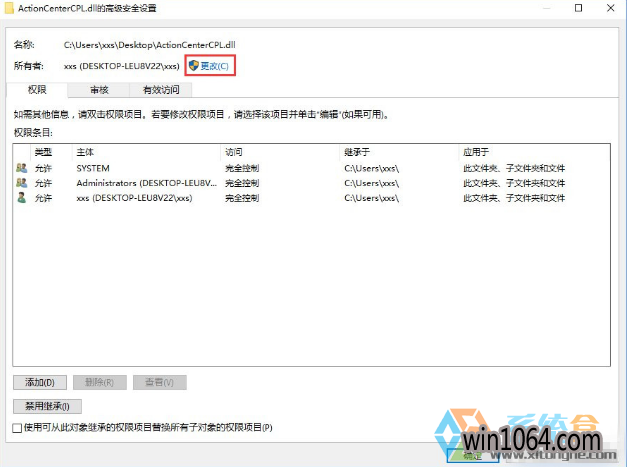The height and width of the screenshot is (467, 627).
Task: Click the 查看(V) button
Action: (x=160, y=382)
